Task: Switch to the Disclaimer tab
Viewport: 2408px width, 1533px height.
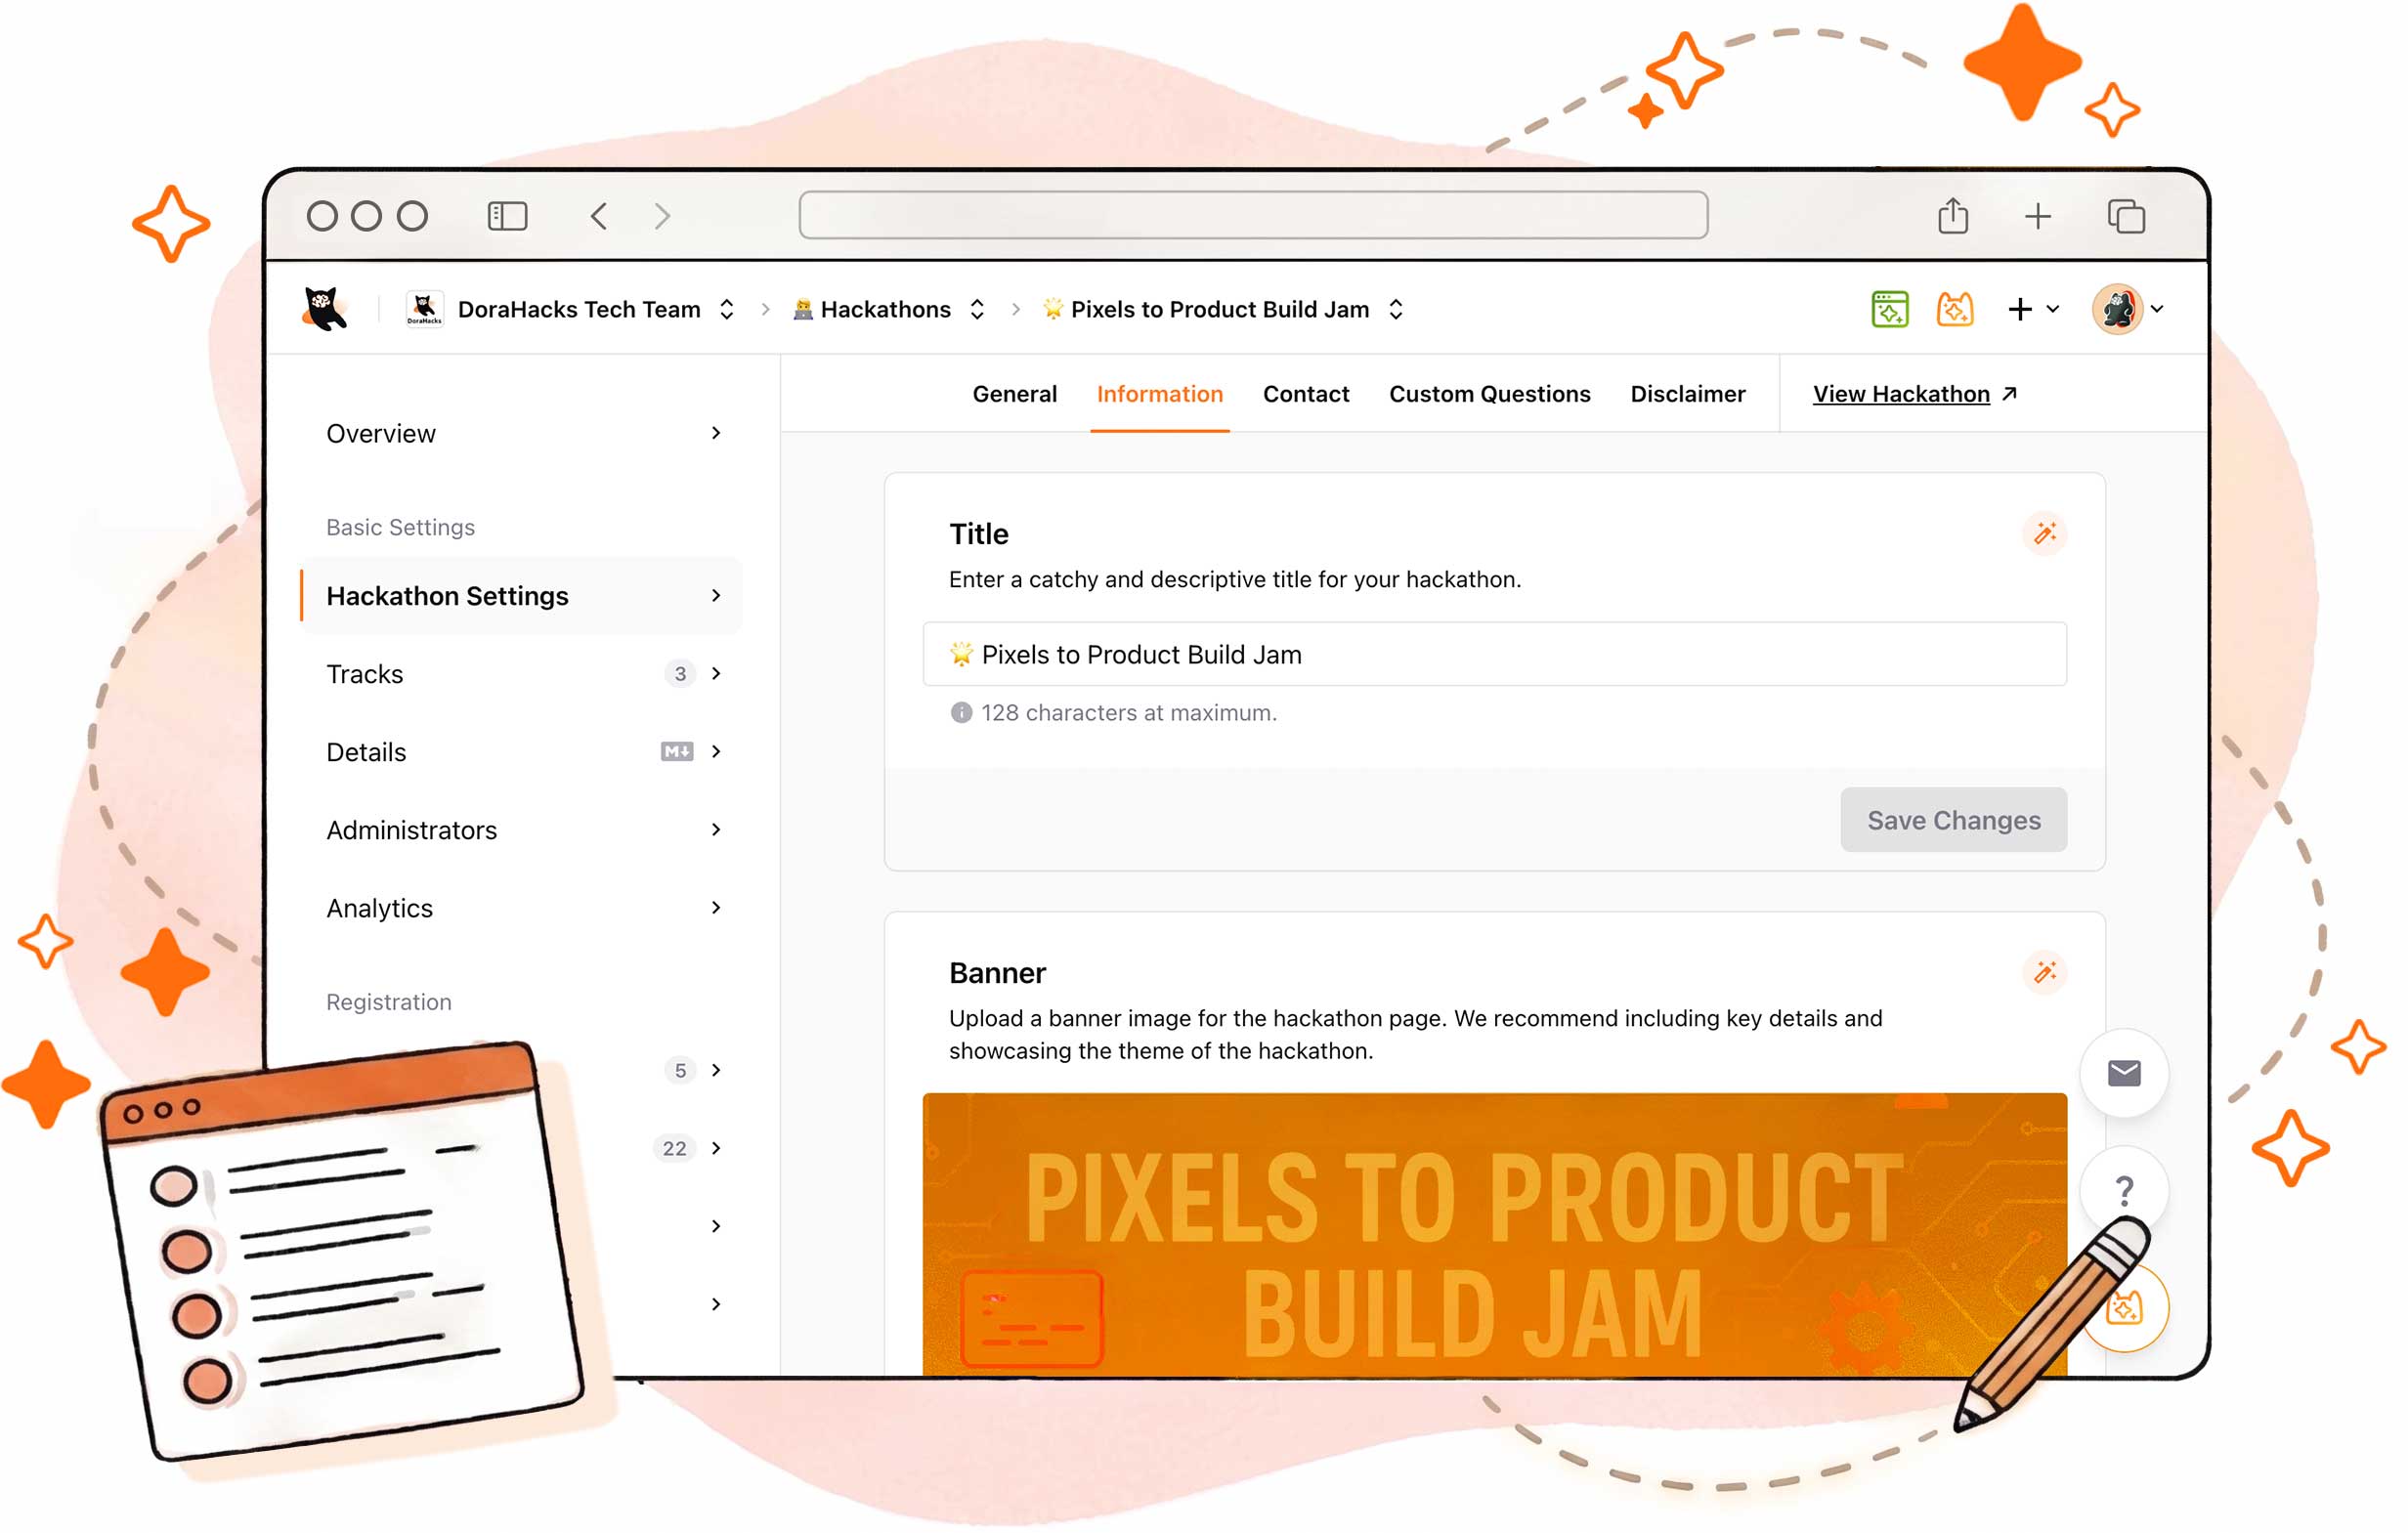Action: 1688,394
